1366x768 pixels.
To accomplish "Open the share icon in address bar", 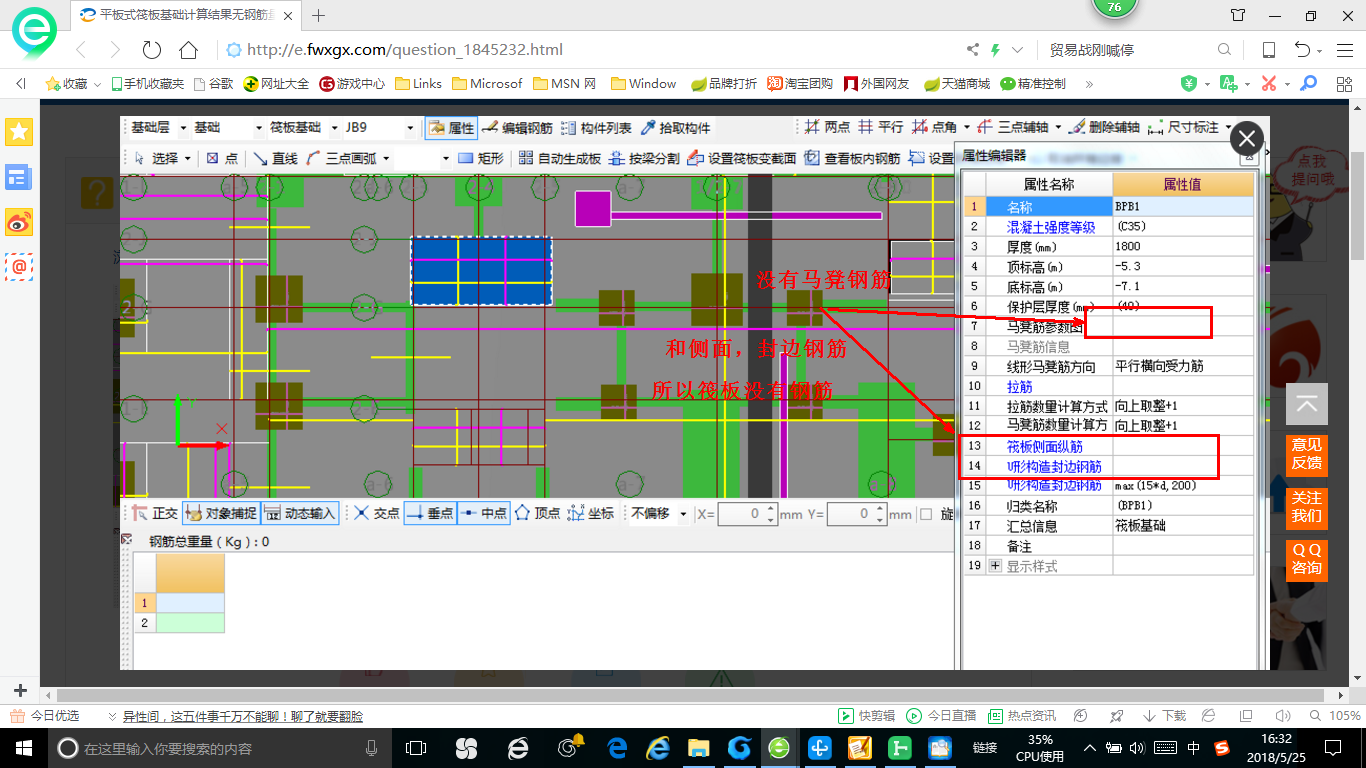I will 973,50.
